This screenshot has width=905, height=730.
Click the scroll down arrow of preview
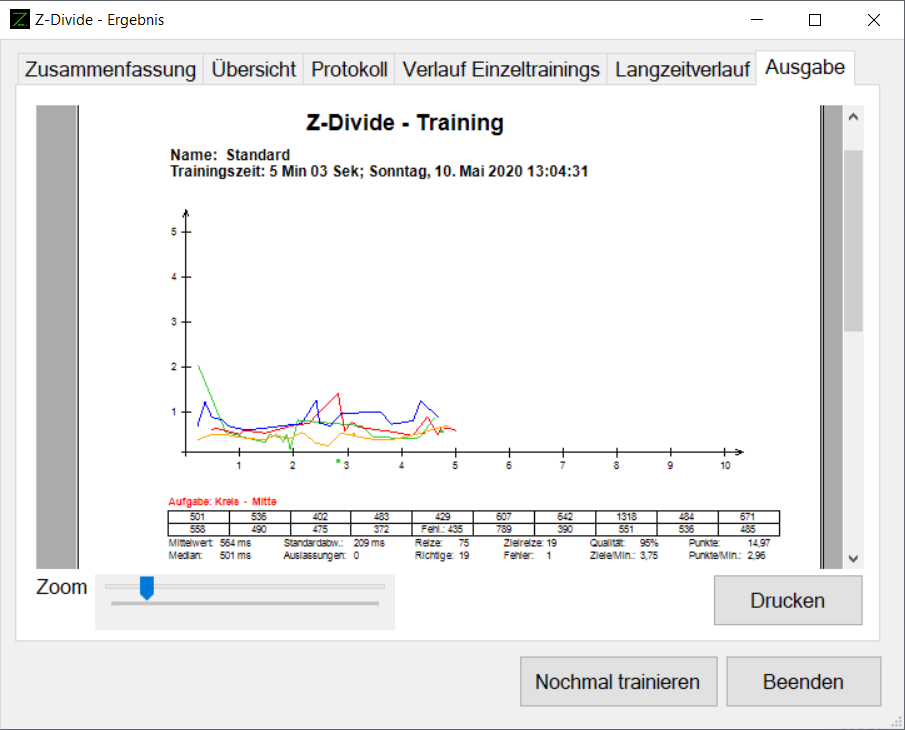[x=853, y=559]
